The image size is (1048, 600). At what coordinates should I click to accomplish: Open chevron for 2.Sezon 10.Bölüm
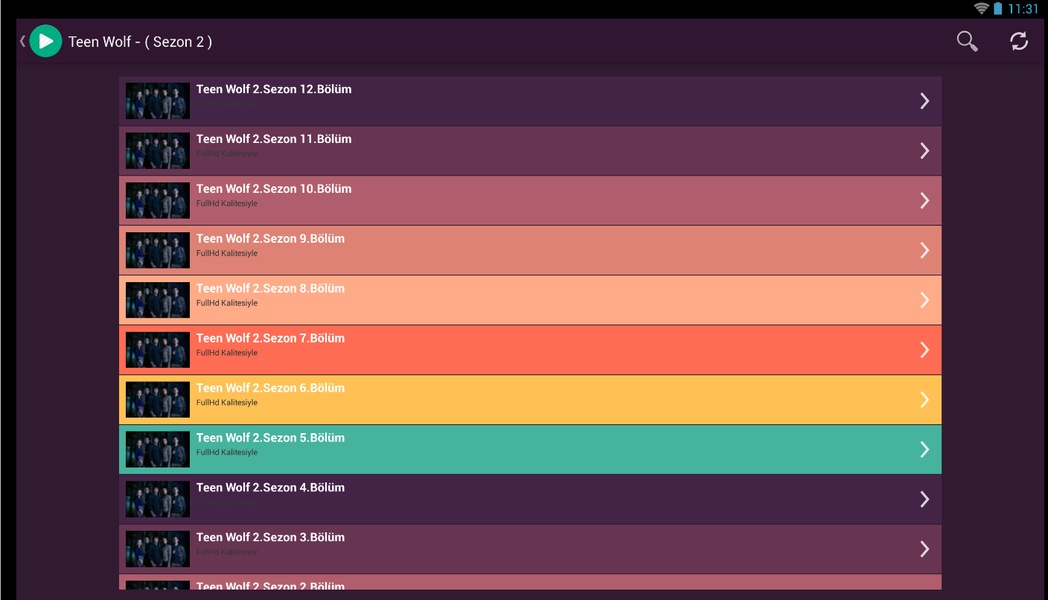click(924, 200)
